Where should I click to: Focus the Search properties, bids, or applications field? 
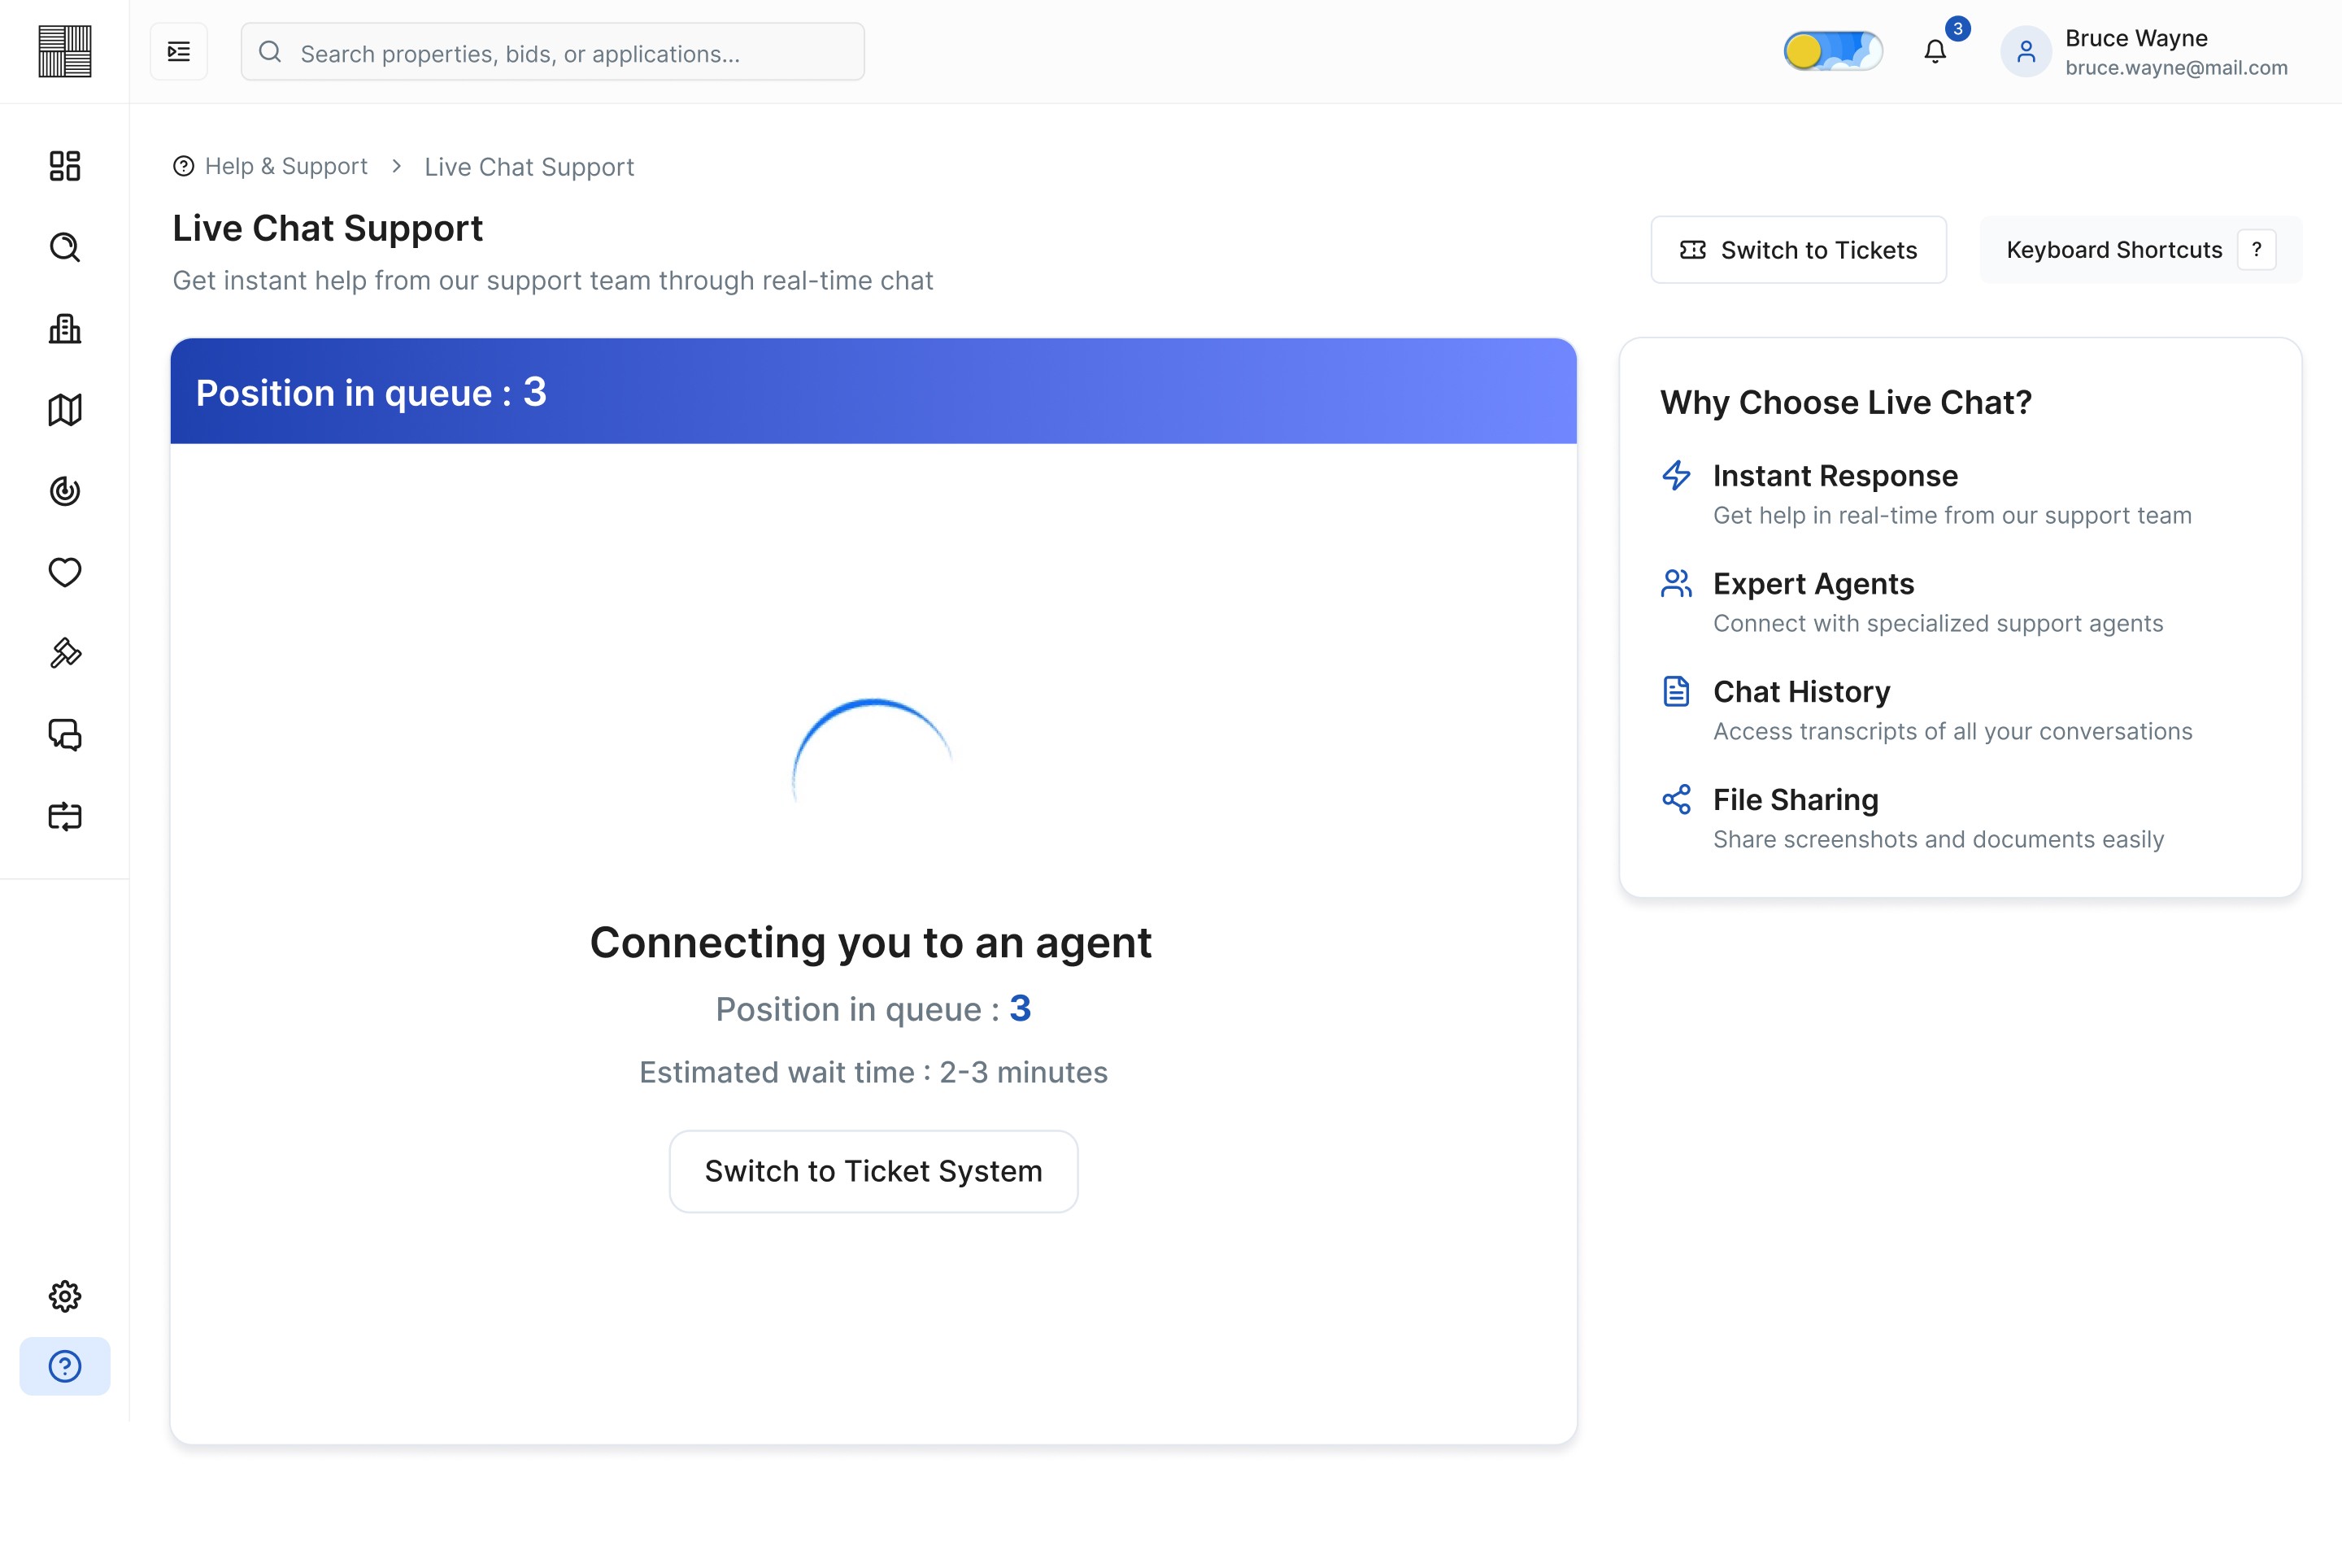[553, 52]
